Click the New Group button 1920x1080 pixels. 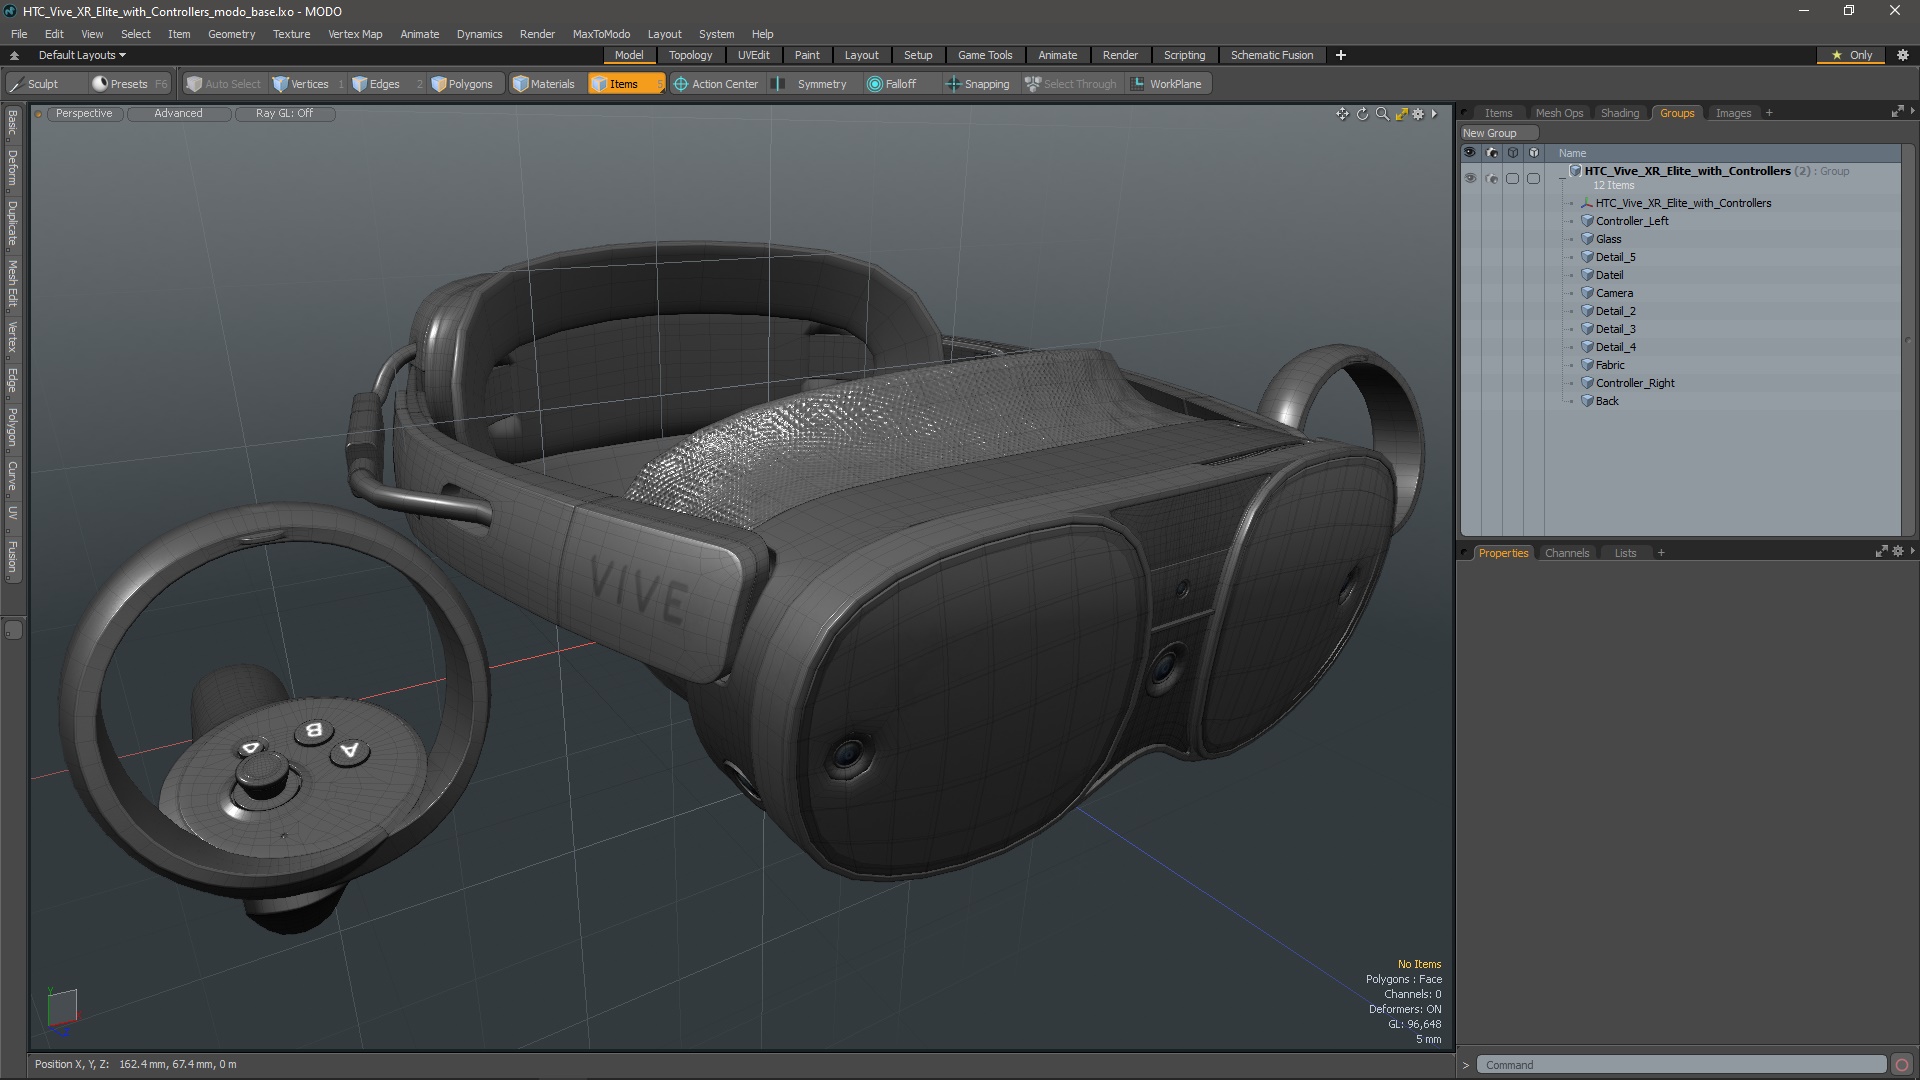[1498, 133]
